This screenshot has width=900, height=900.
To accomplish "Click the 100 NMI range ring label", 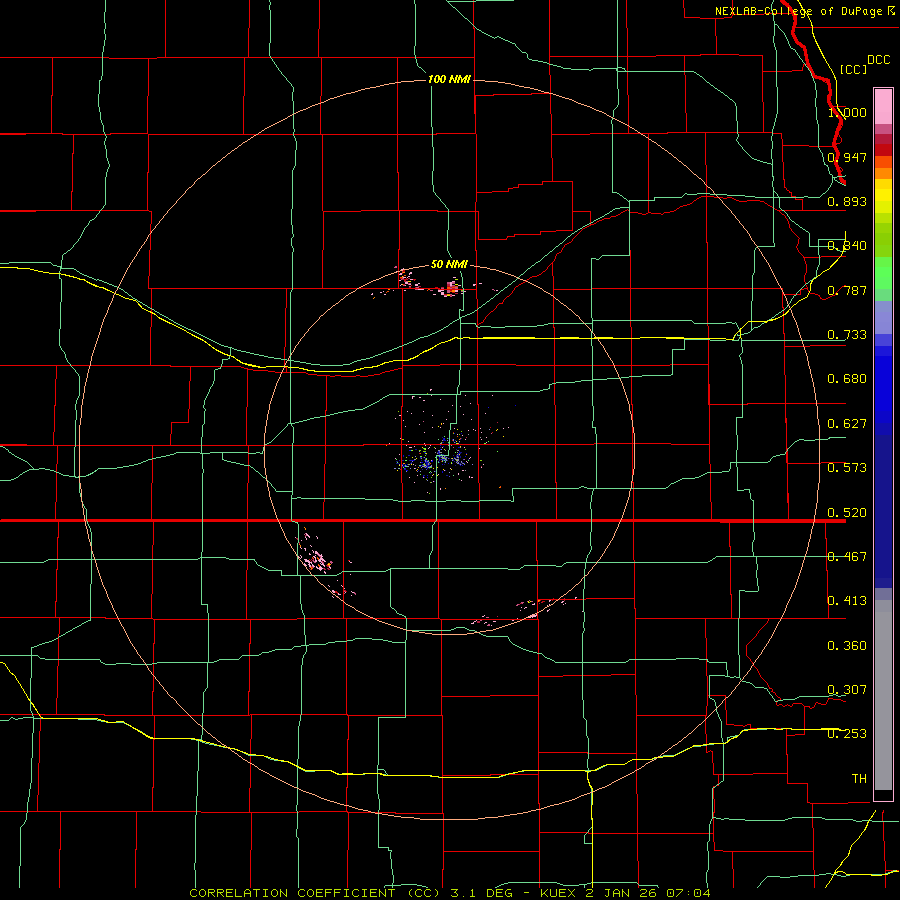I will 449,79.
